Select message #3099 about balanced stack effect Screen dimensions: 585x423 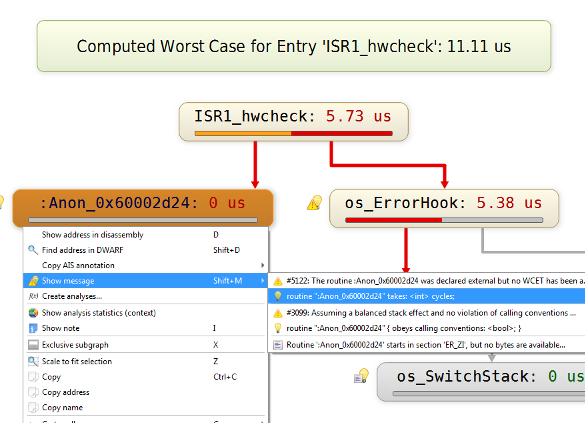point(427,313)
